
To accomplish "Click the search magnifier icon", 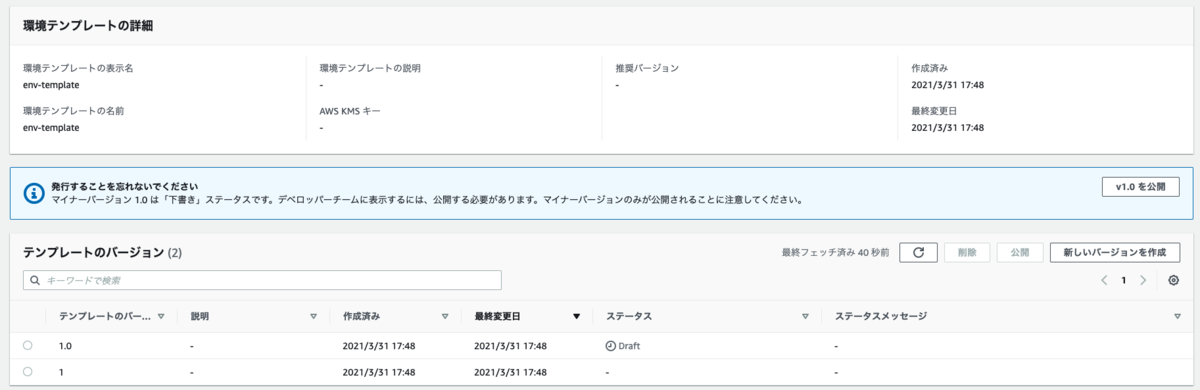I will pyautogui.click(x=35, y=280).
